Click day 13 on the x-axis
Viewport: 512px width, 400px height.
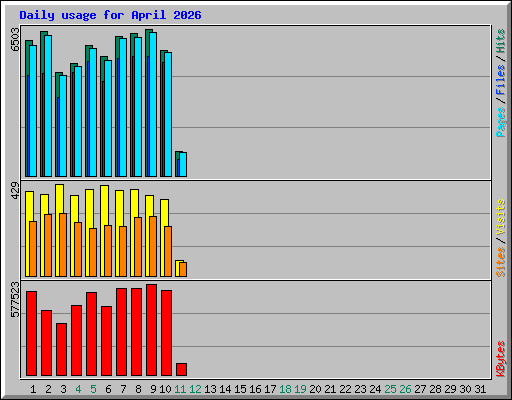(x=210, y=389)
